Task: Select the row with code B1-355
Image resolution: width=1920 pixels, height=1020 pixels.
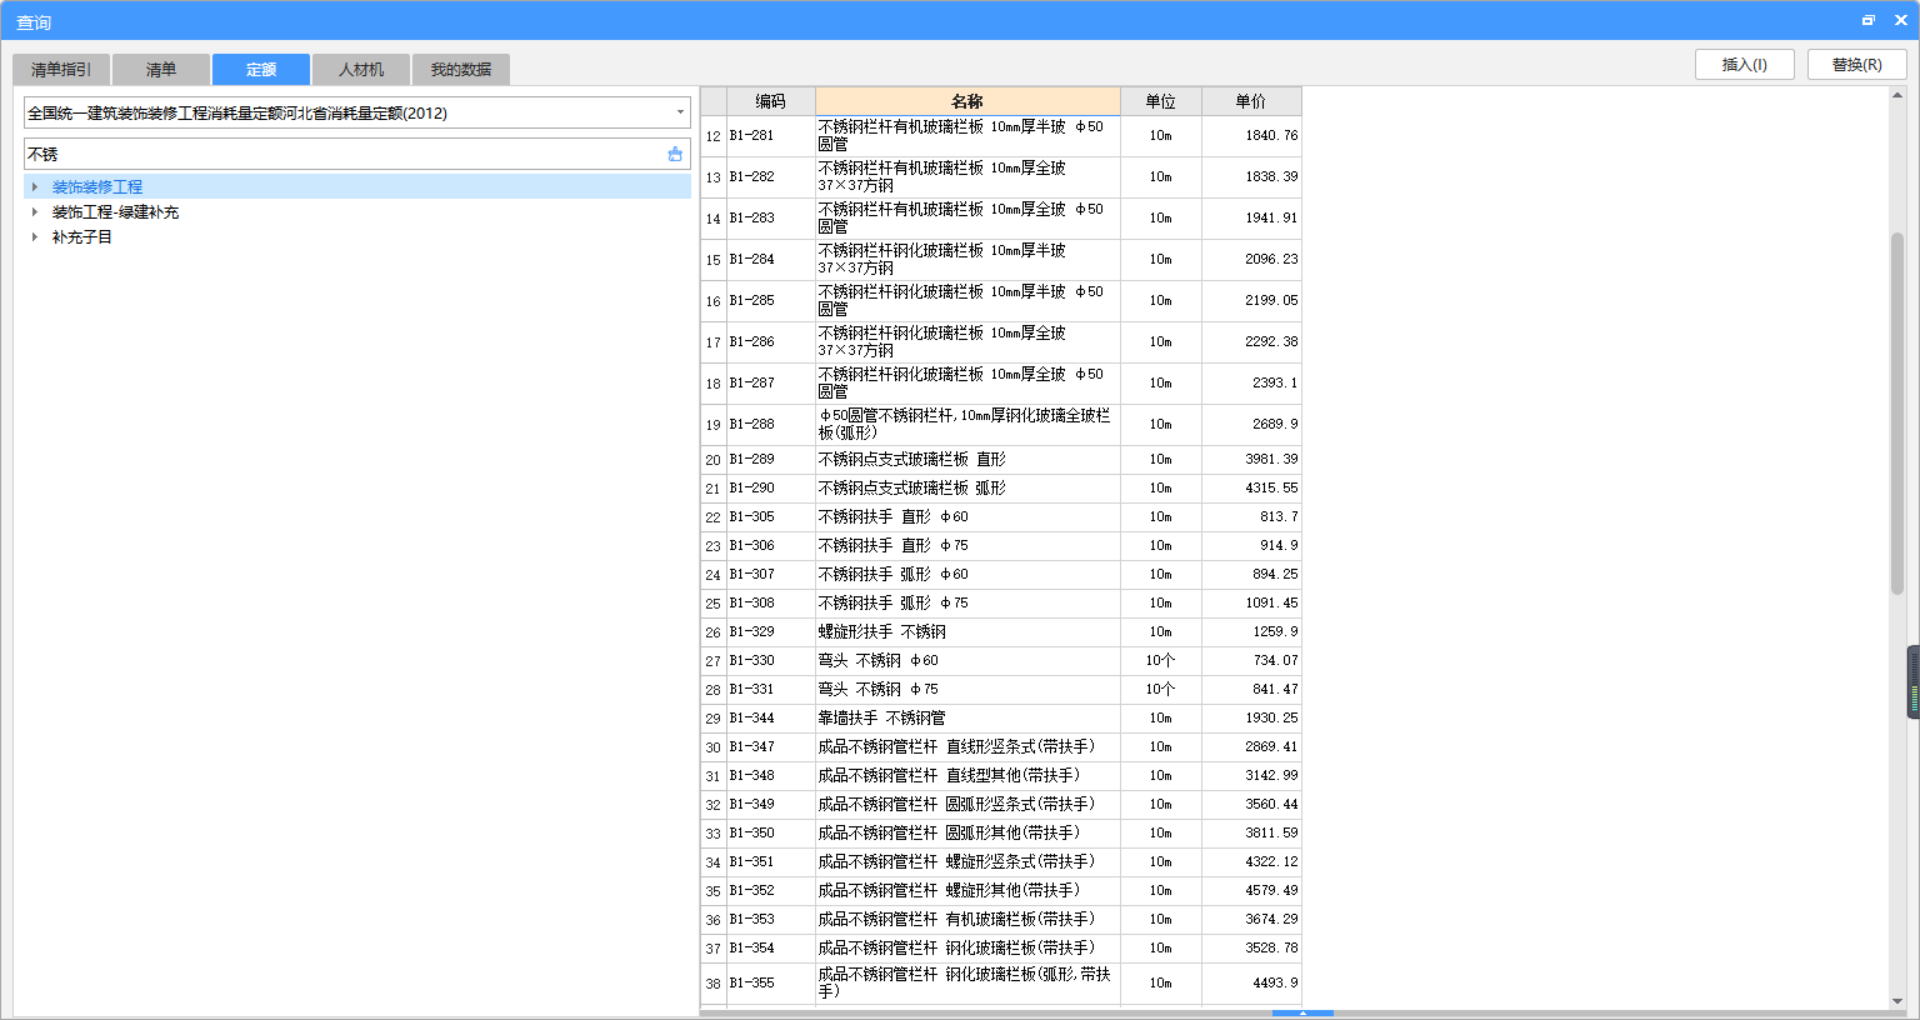Action: click(1001, 983)
